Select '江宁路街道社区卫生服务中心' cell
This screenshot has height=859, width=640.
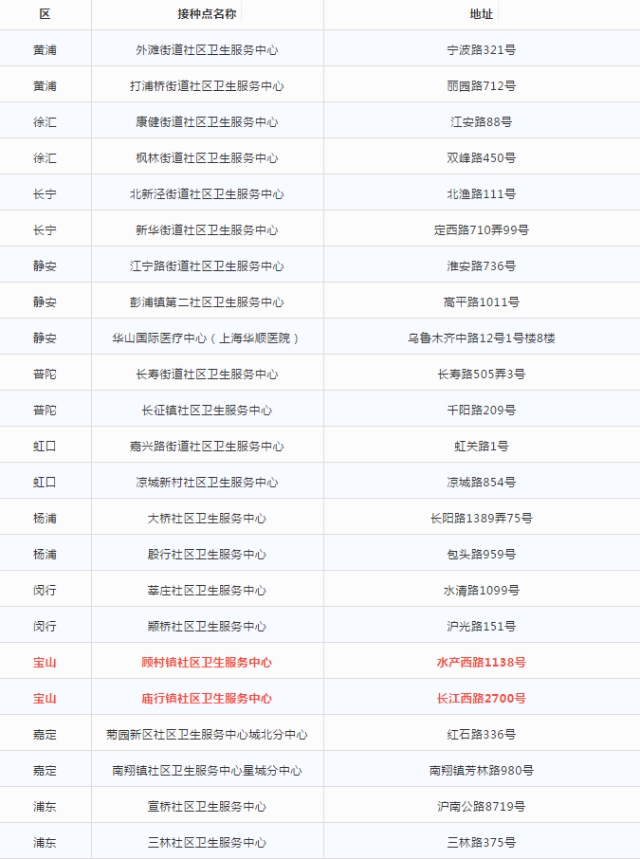tap(207, 266)
